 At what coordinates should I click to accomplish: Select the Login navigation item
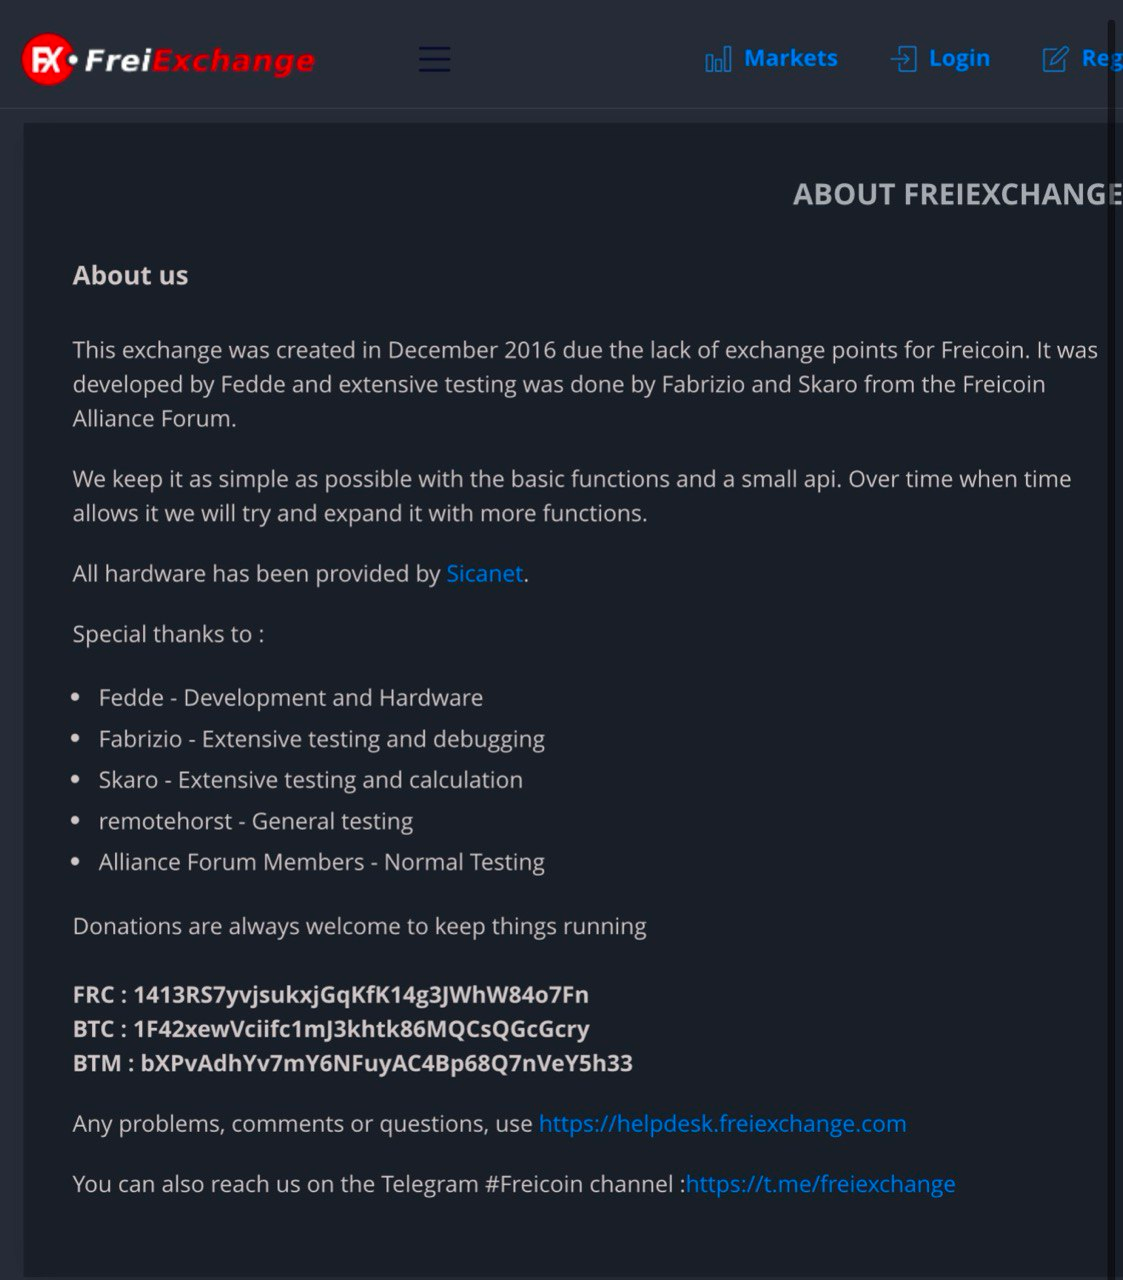pyautogui.click(x=959, y=58)
